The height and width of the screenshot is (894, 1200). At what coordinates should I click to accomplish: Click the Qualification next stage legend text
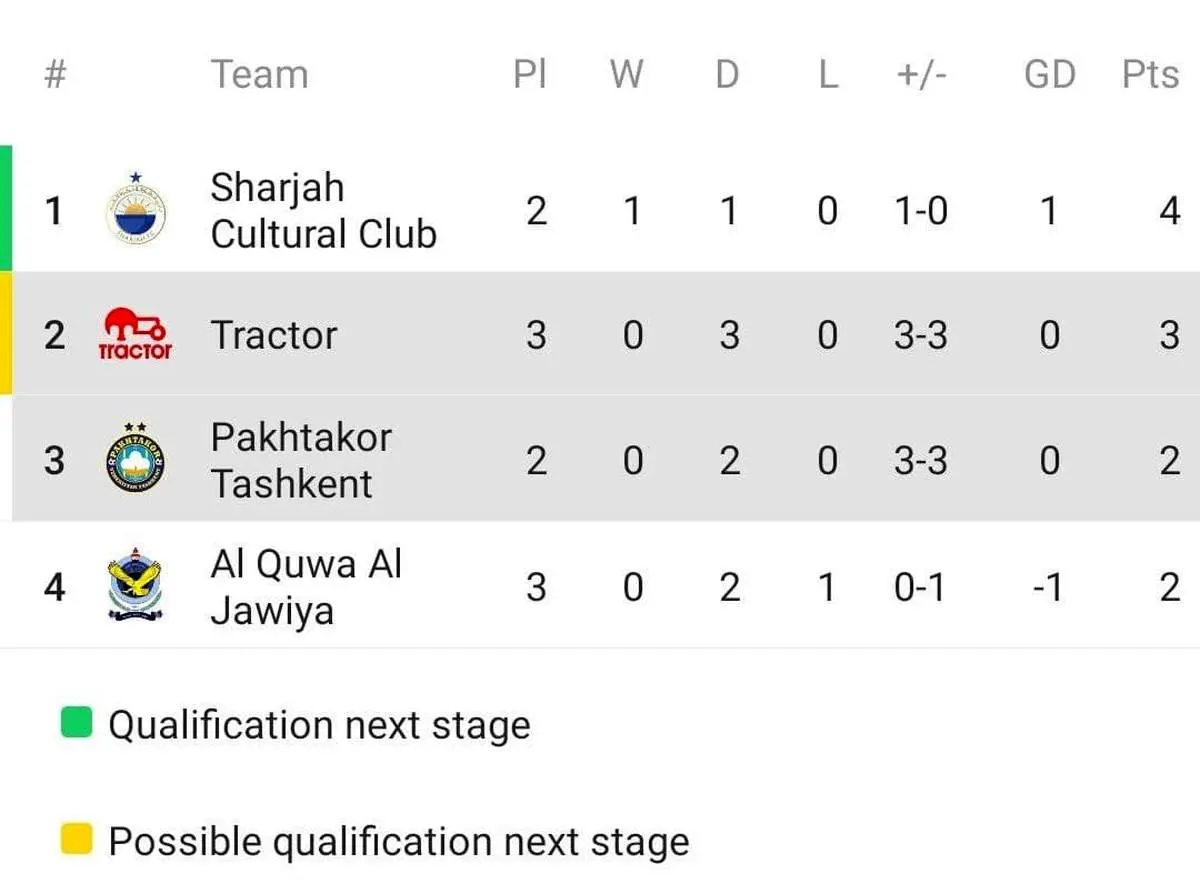click(x=319, y=725)
